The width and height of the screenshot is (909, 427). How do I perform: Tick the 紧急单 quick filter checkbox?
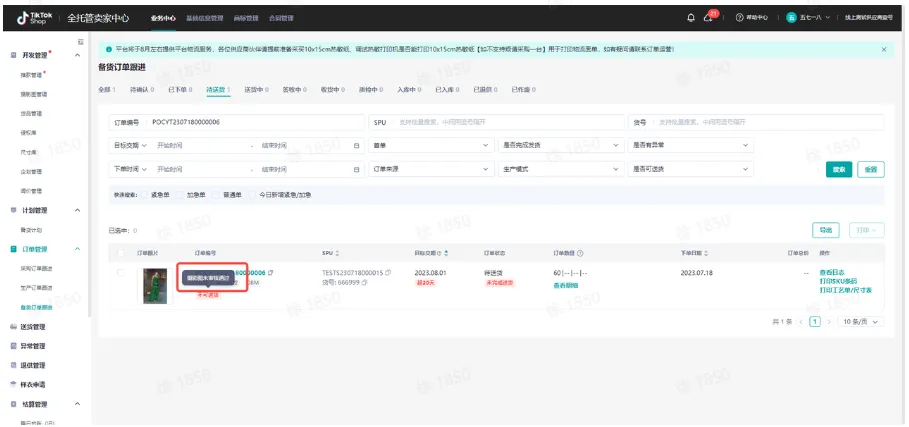coord(144,195)
